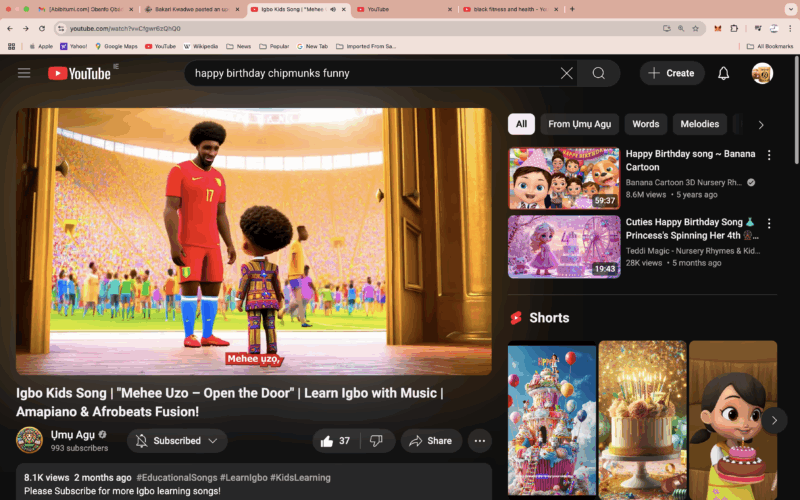Clear the search box text

(x=566, y=73)
